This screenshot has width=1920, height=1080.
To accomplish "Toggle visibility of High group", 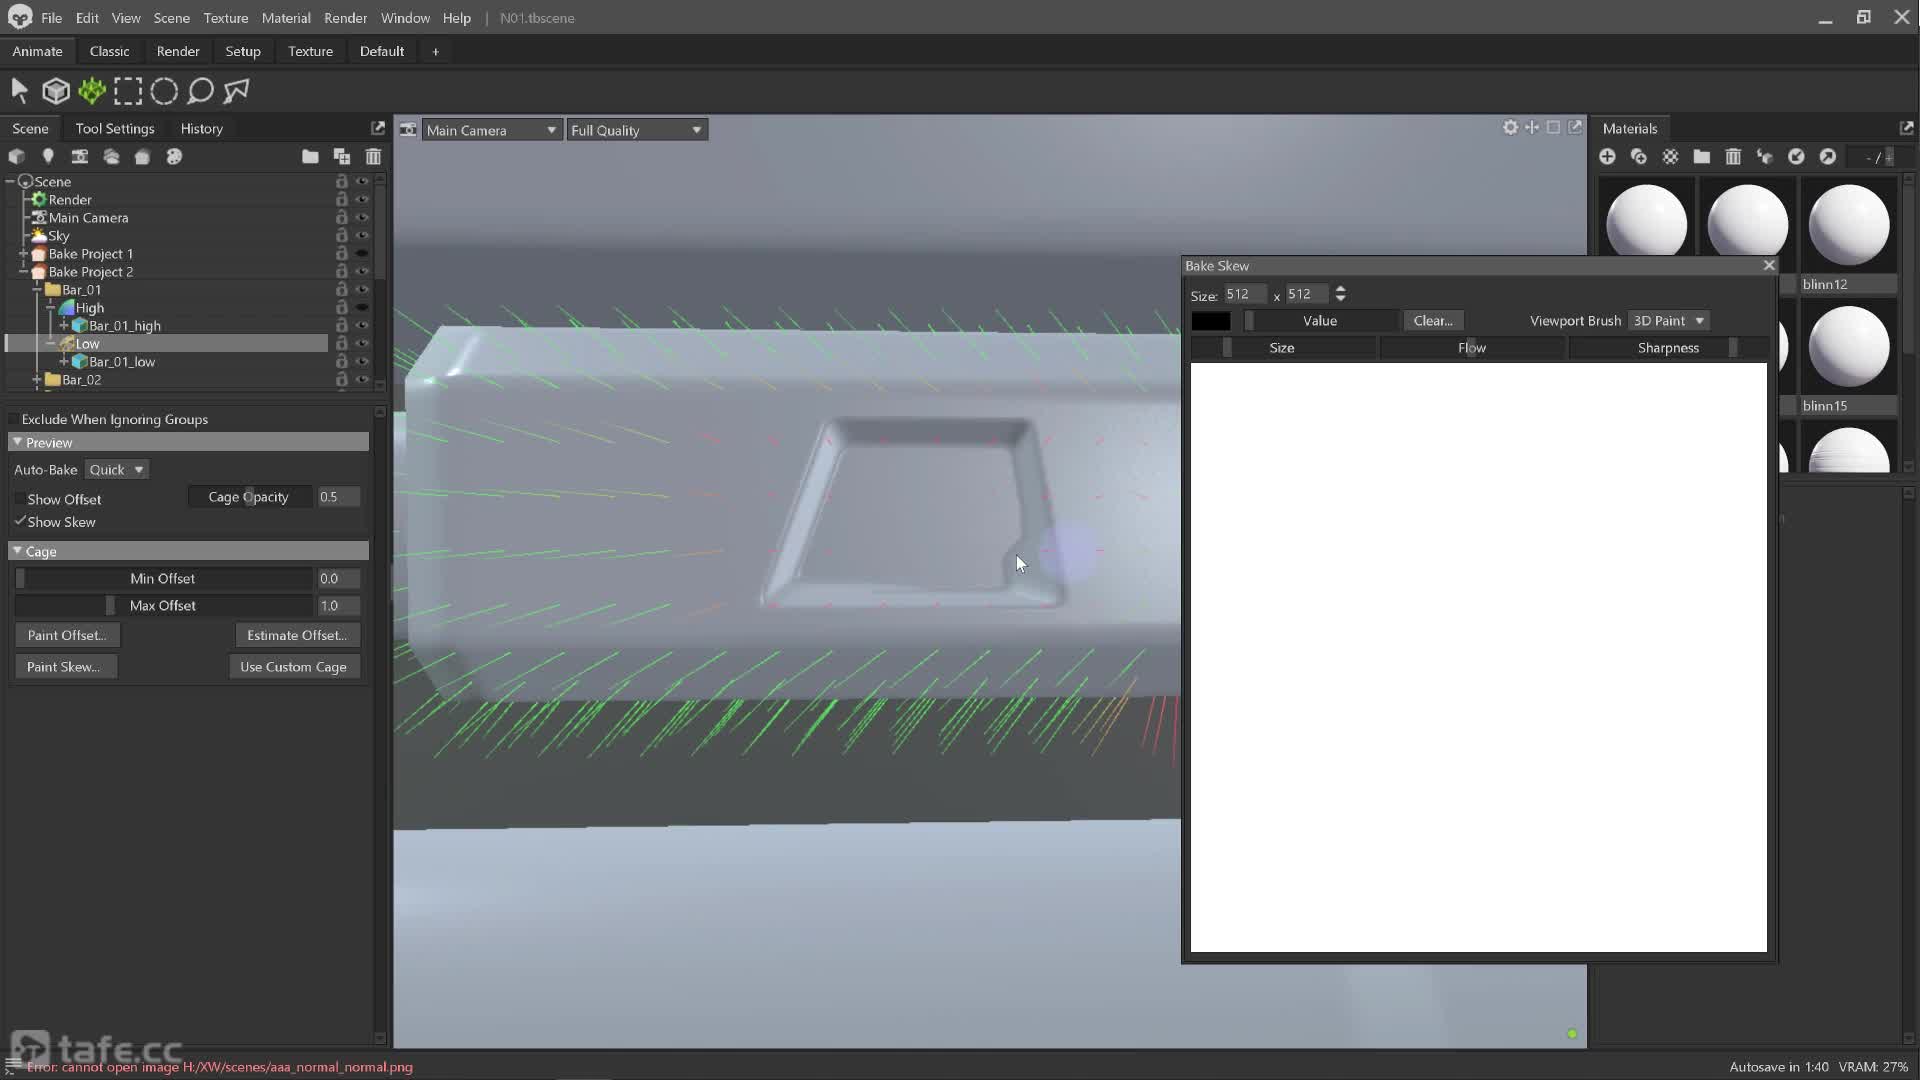I will [362, 308].
